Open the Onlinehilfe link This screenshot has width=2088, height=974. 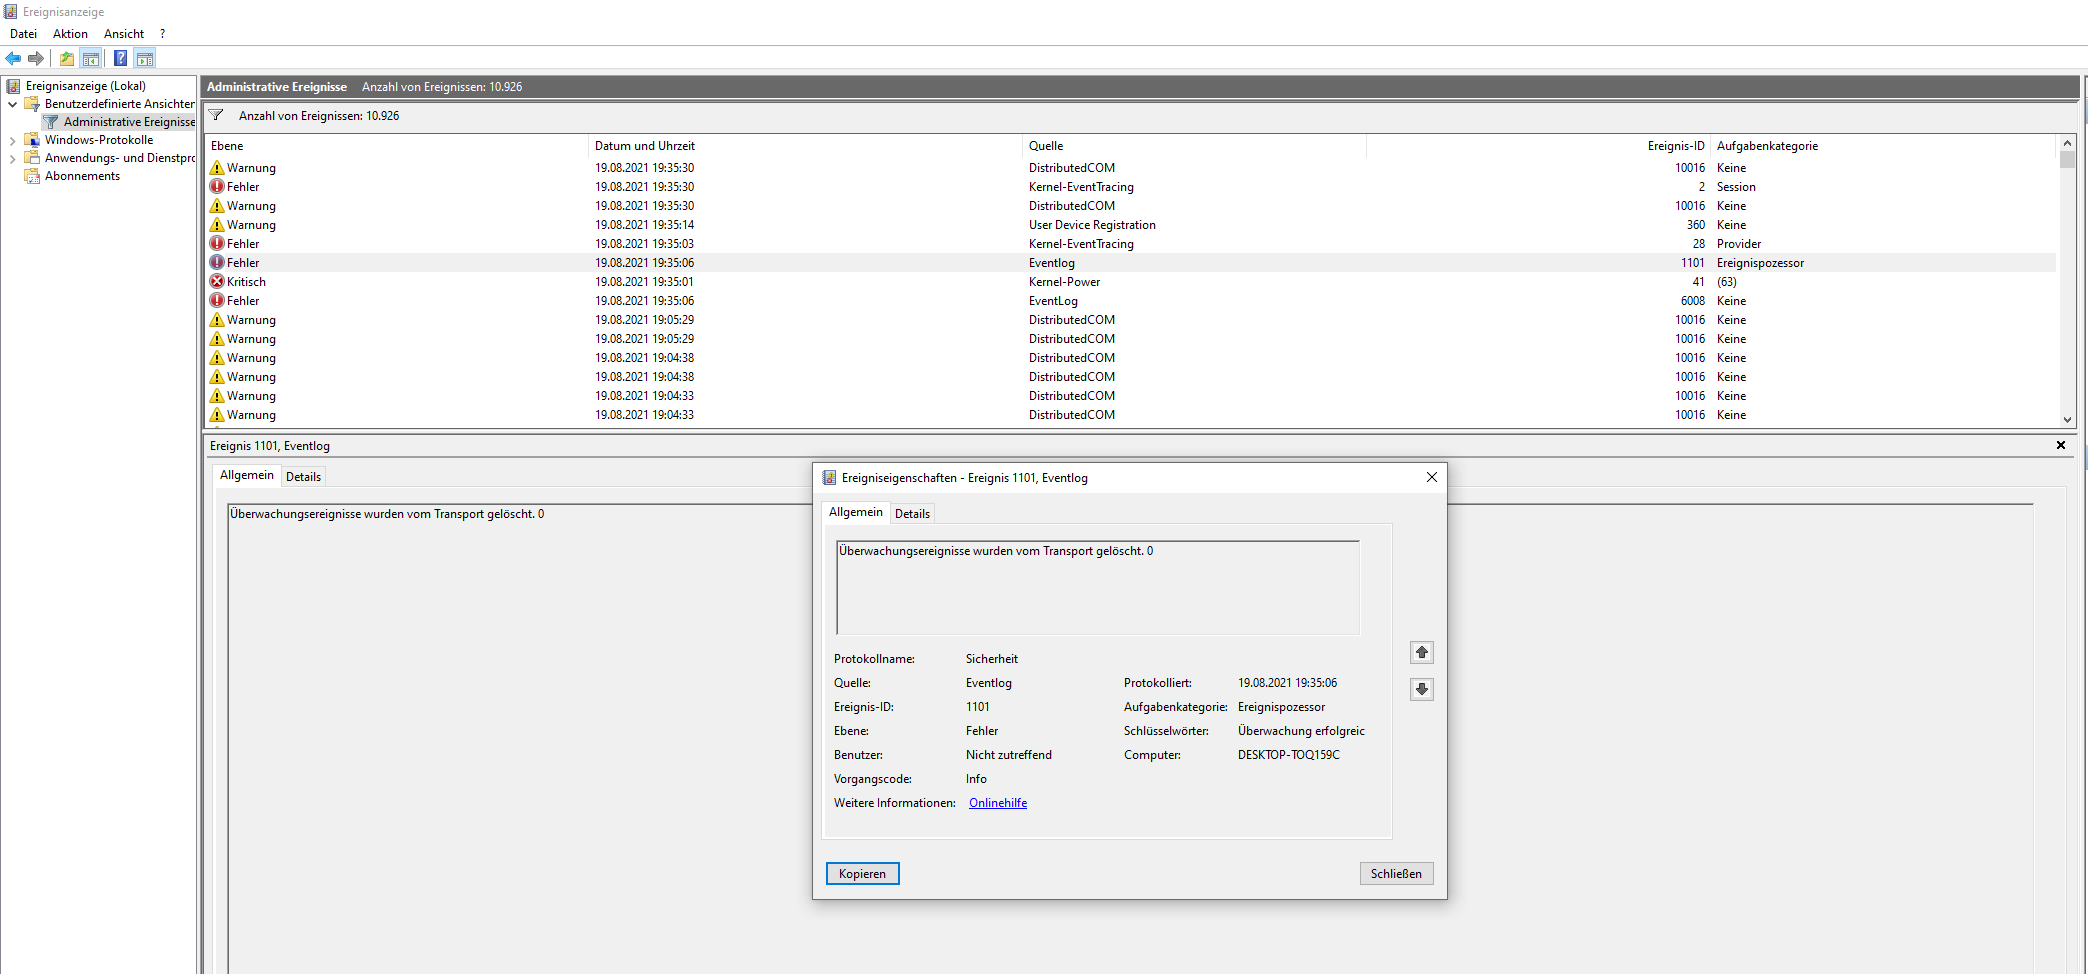click(x=998, y=803)
